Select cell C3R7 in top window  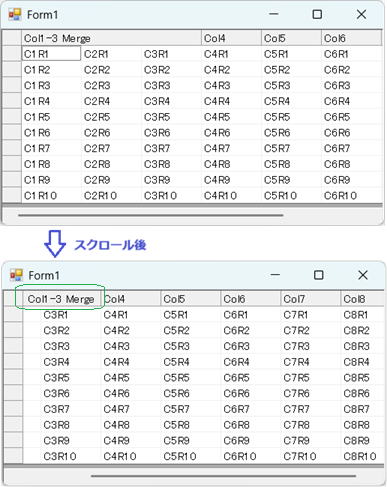tap(171, 148)
